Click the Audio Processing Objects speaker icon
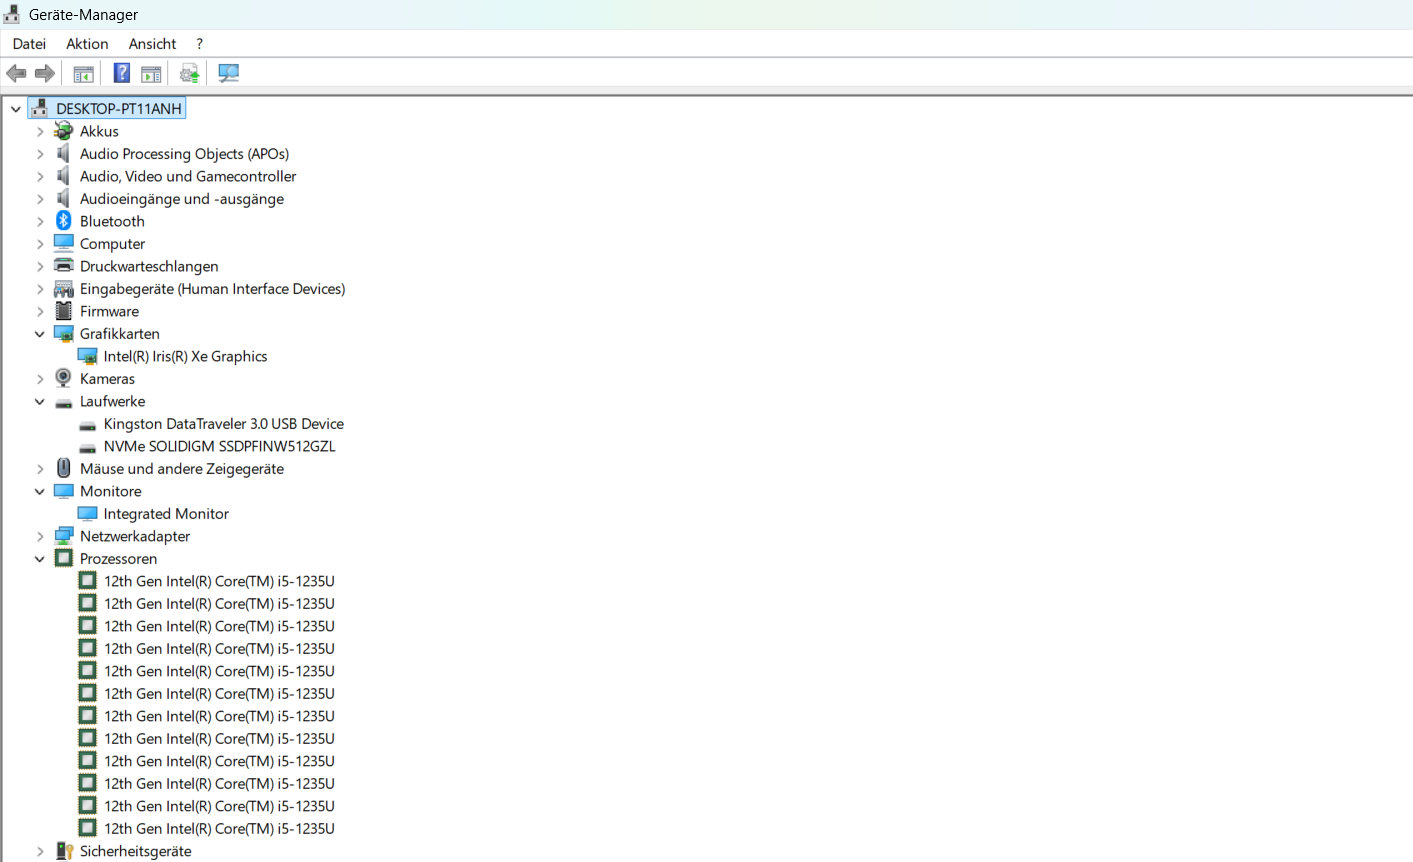Viewport: 1413px width, 862px height. pos(64,154)
